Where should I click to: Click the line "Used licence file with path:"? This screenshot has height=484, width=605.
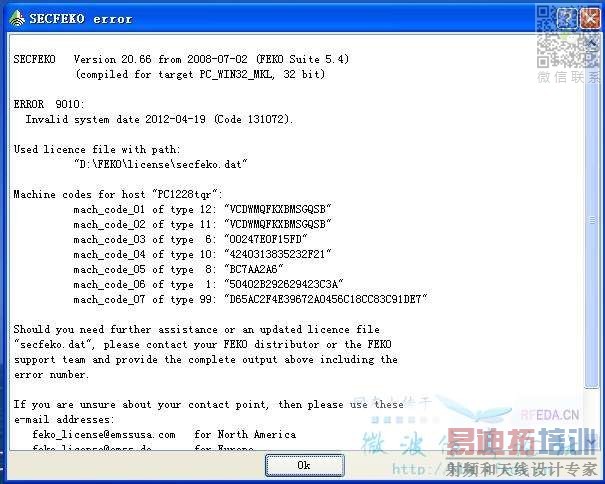point(97,149)
